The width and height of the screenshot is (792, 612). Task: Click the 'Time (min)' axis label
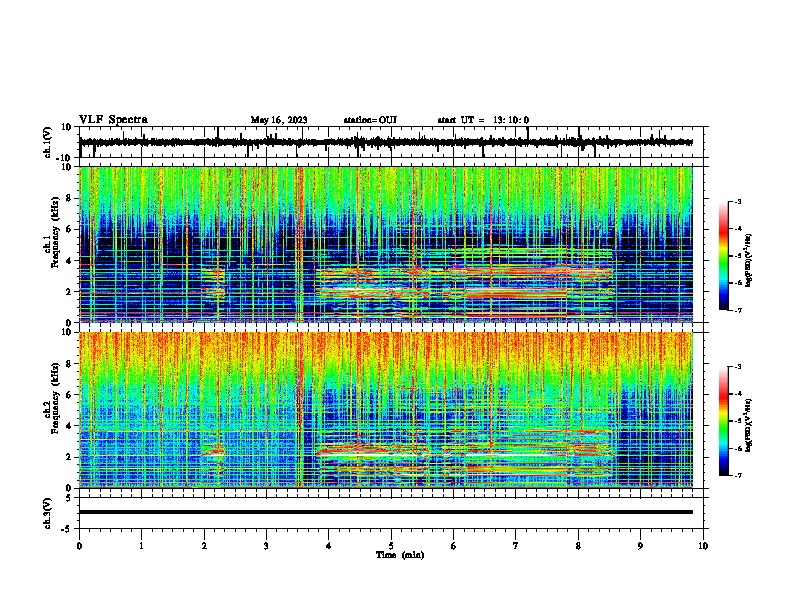[400, 555]
